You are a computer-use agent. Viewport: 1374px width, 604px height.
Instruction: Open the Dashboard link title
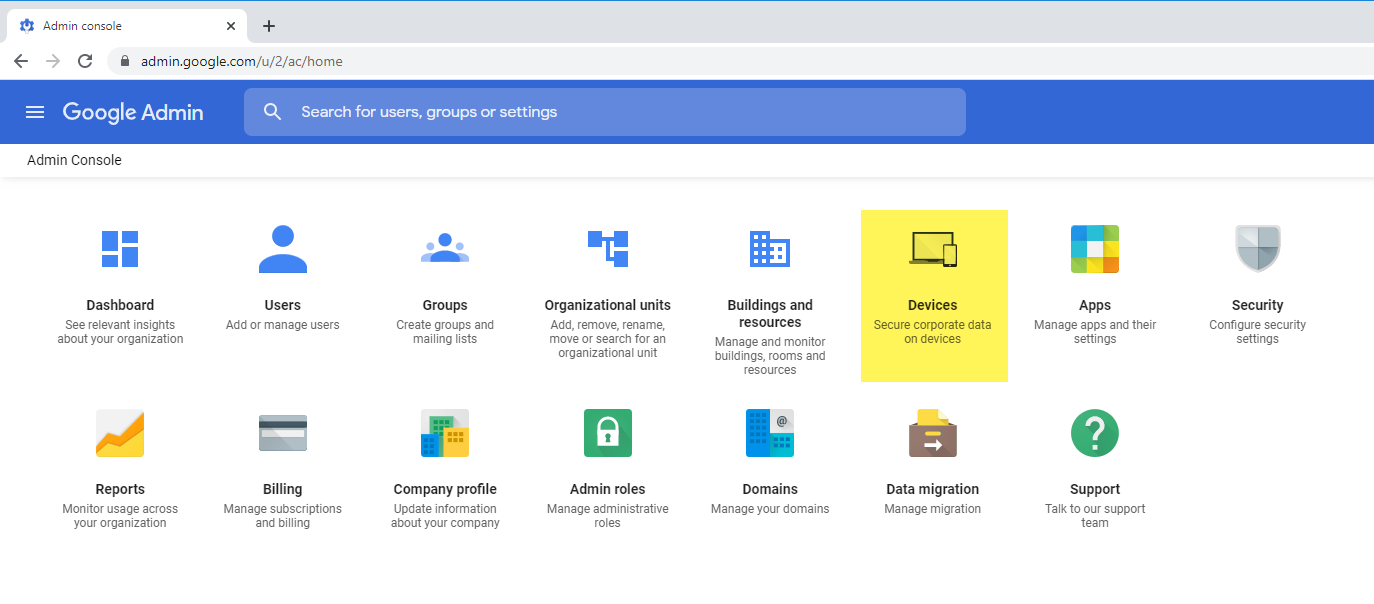point(120,305)
